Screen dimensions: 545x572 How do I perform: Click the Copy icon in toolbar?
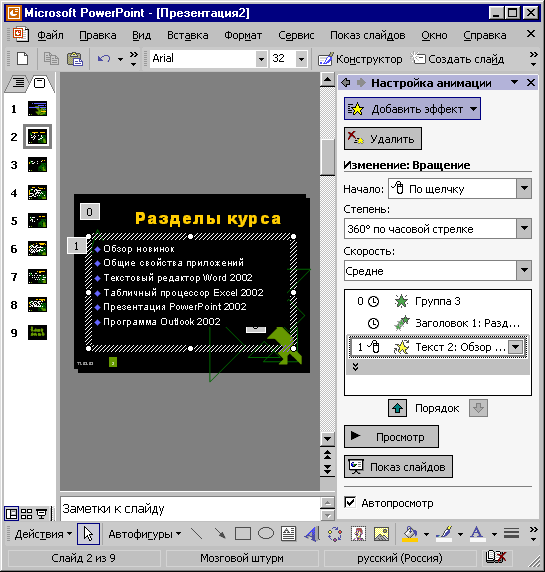[x=51, y=58]
